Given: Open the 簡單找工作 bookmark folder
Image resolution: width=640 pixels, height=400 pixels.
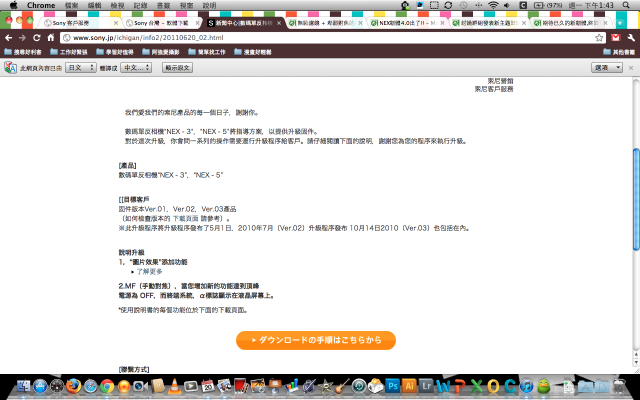Looking at the screenshot, I should click(207, 52).
